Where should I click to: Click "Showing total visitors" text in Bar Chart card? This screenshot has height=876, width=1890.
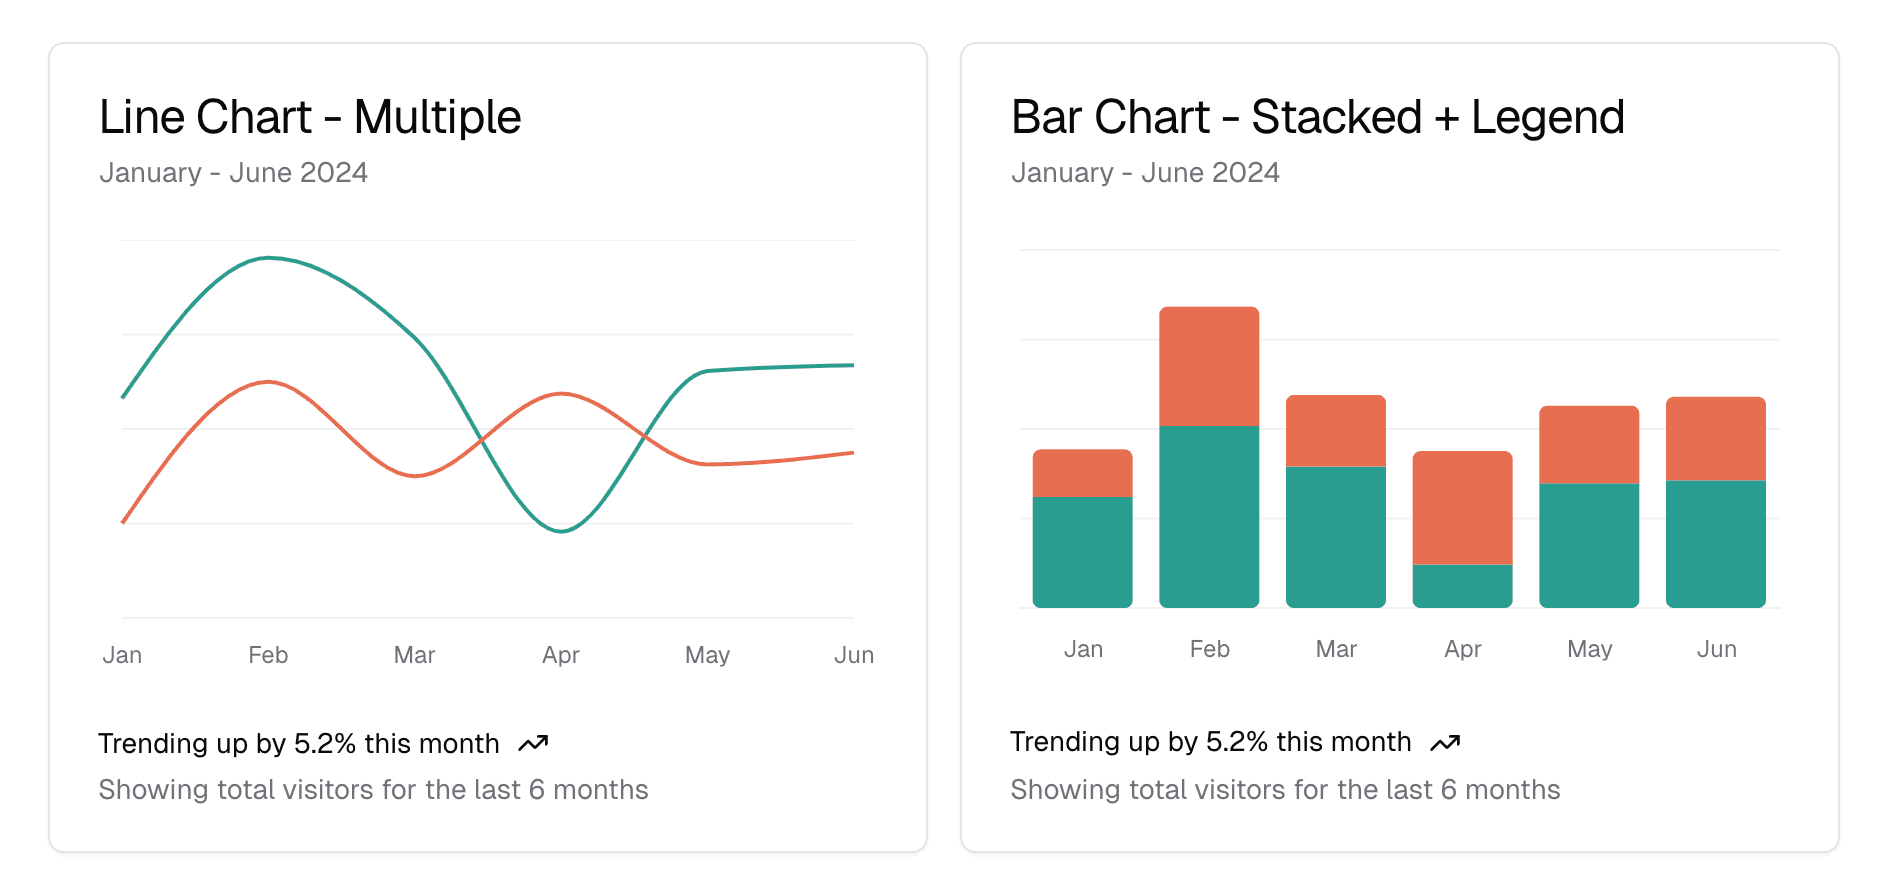(x=1284, y=789)
